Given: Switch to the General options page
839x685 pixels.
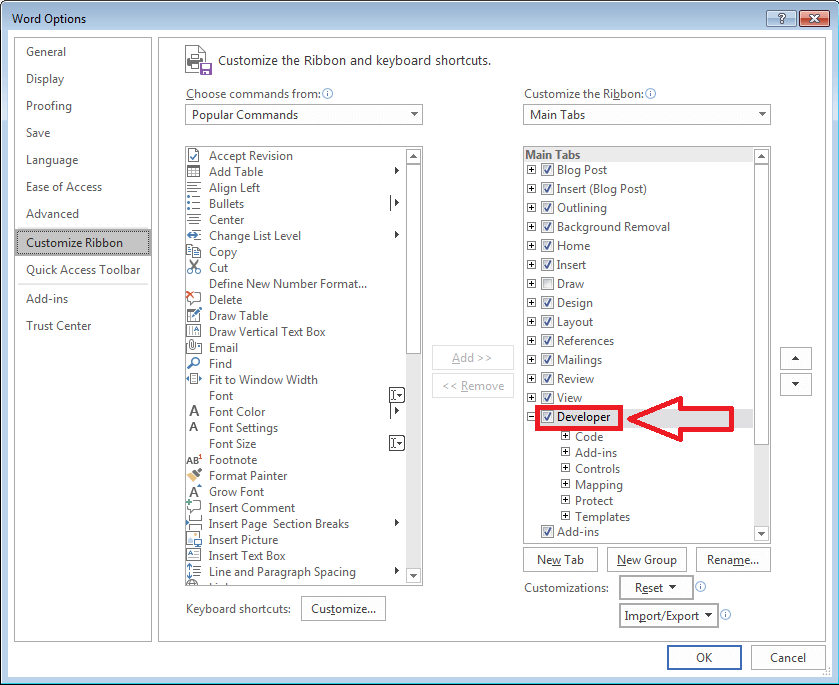Looking at the screenshot, I should click(x=46, y=51).
